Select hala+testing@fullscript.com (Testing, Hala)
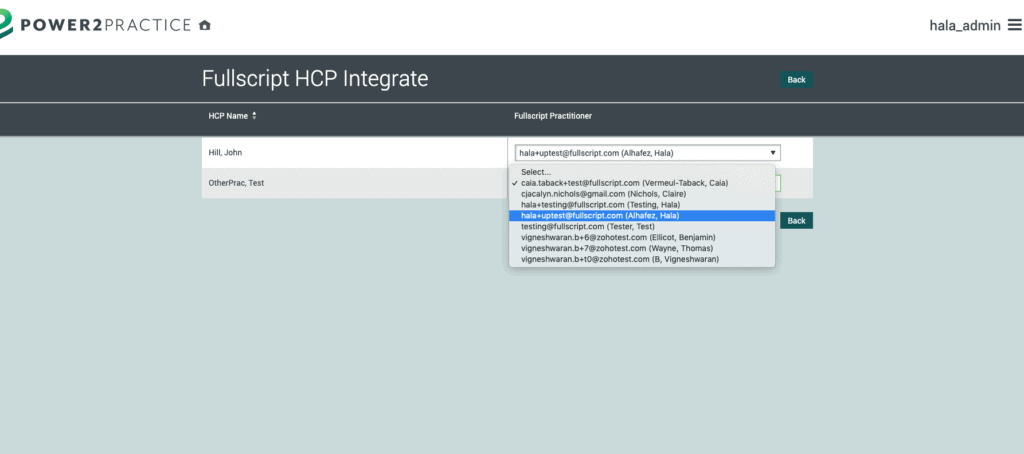This screenshot has width=1024, height=454. (x=642, y=204)
